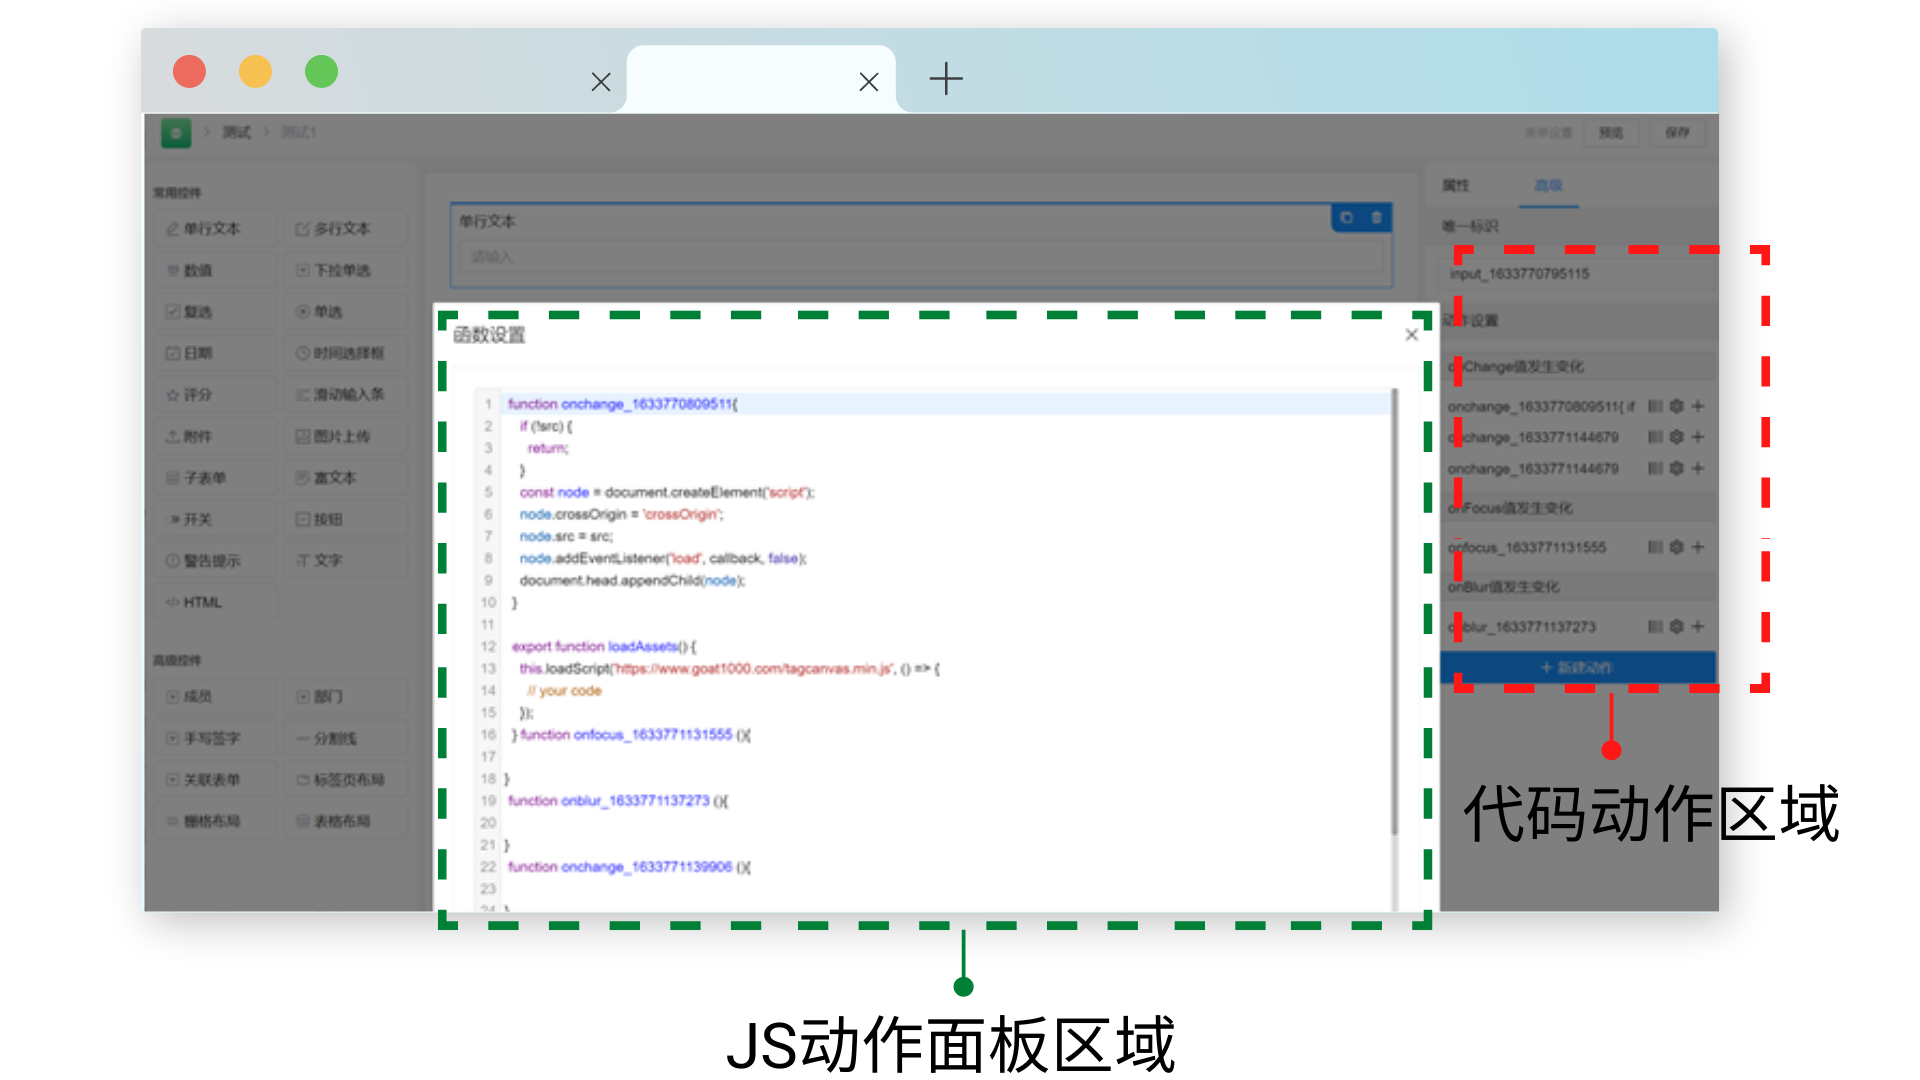The image size is (1920, 1080).
Task: Click the plus icon beside onfocus_1633771131555
Action: [x=1698, y=547]
